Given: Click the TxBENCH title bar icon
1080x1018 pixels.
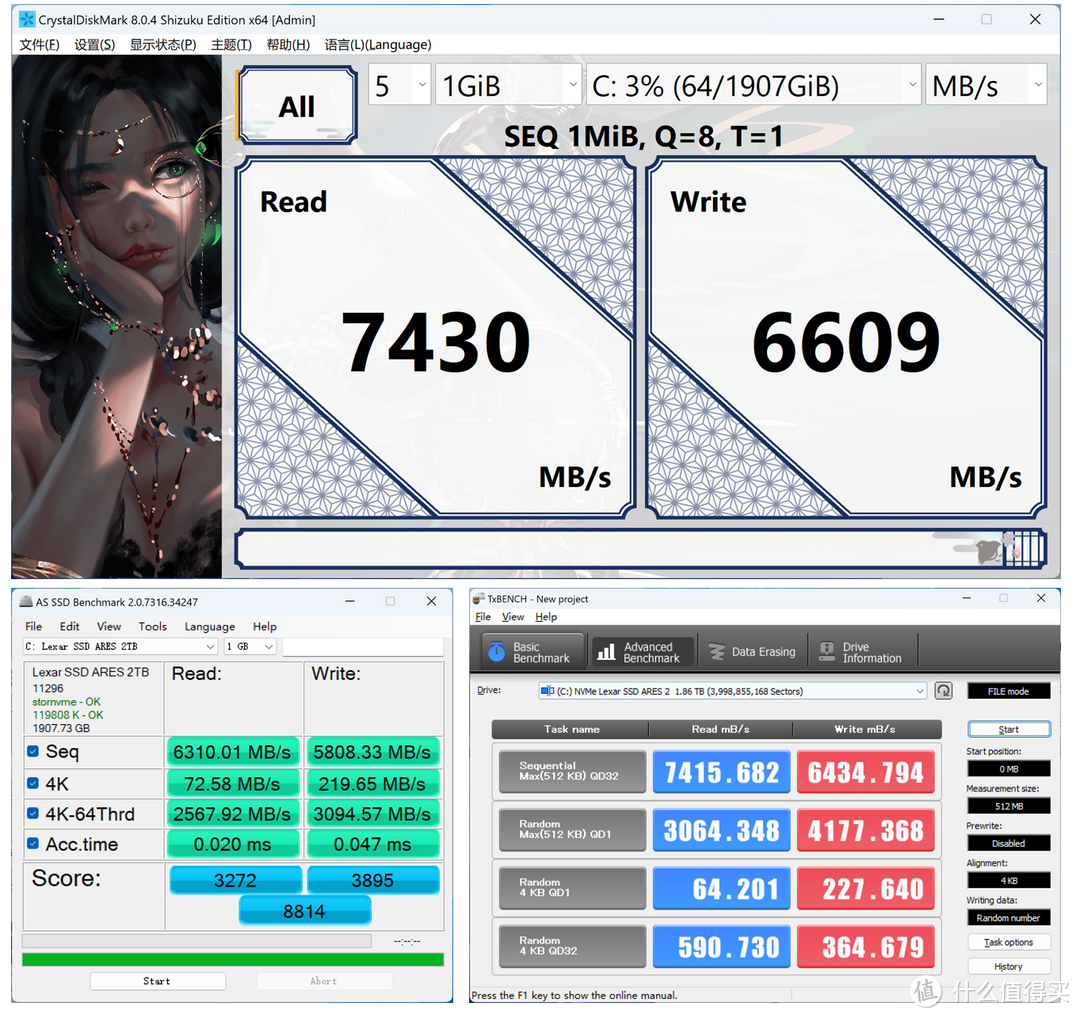Looking at the screenshot, I should [x=479, y=599].
